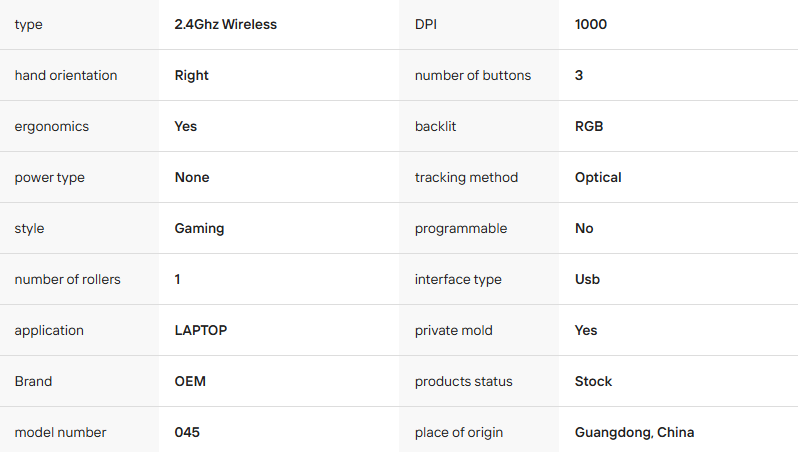Click the hand orientation label
The width and height of the screenshot is (798, 452).
66,75
